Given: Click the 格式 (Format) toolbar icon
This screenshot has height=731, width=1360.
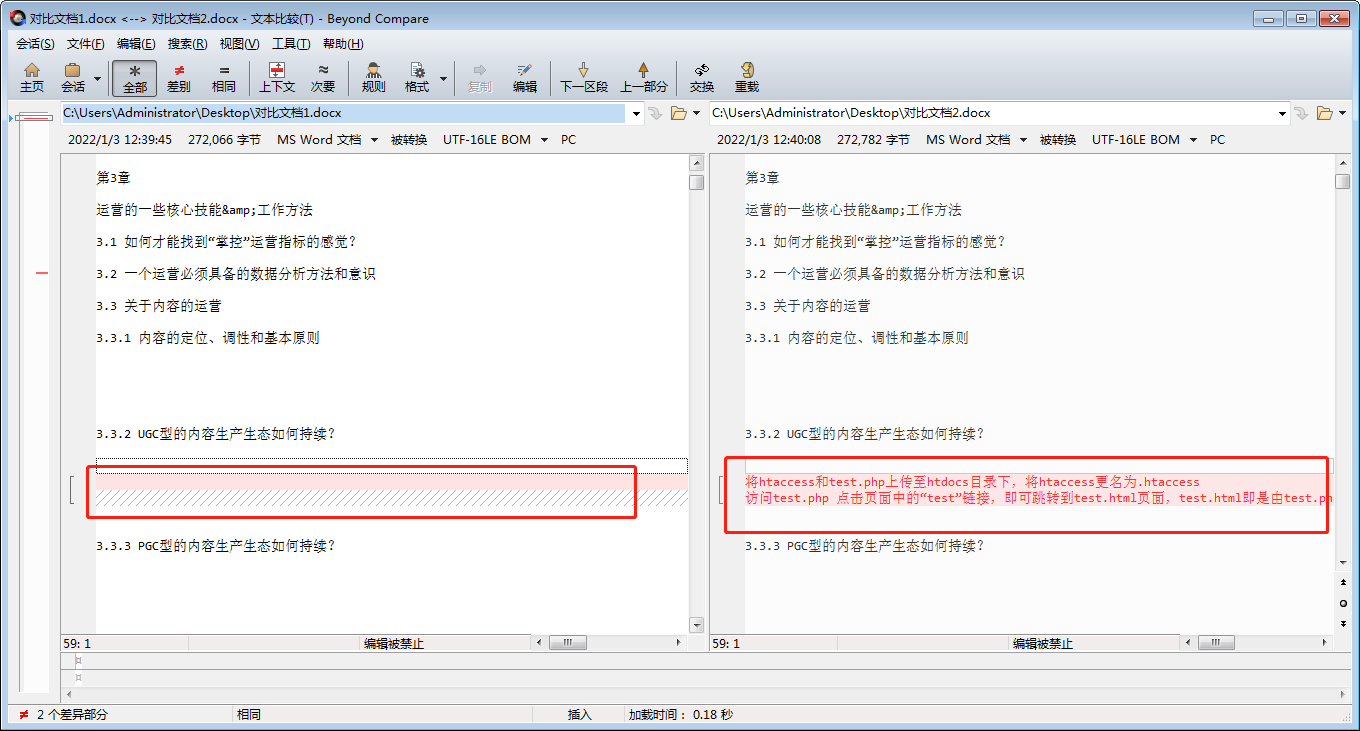Looking at the screenshot, I should click(x=416, y=78).
